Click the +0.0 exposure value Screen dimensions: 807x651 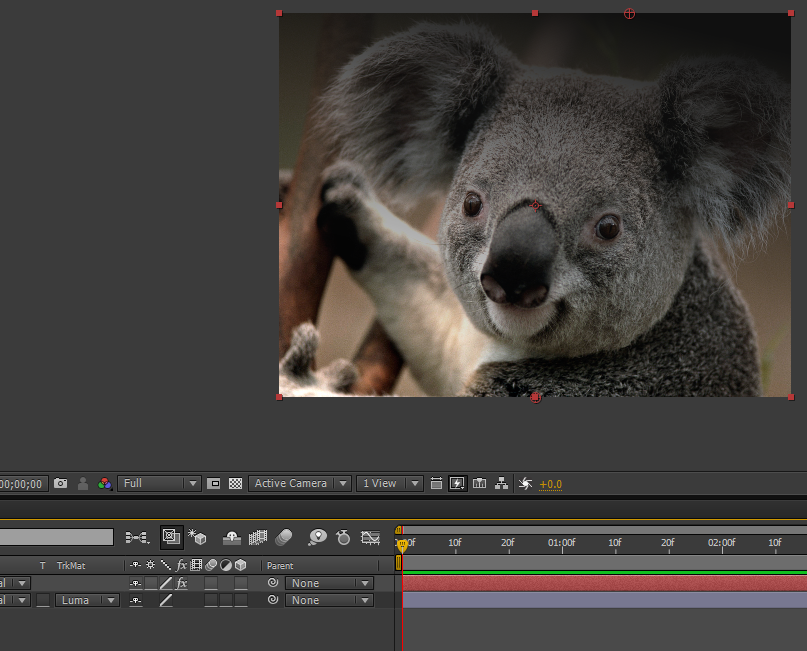(550, 484)
